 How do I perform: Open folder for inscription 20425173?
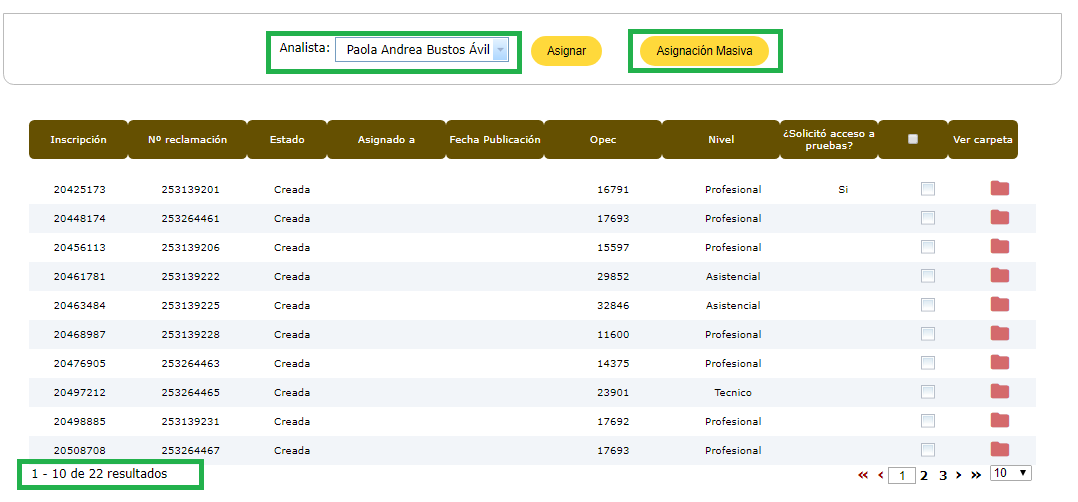(999, 189)
